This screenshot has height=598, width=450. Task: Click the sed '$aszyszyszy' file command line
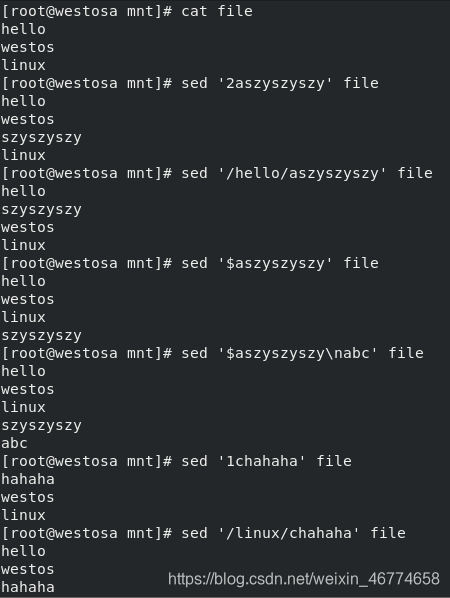280,263
